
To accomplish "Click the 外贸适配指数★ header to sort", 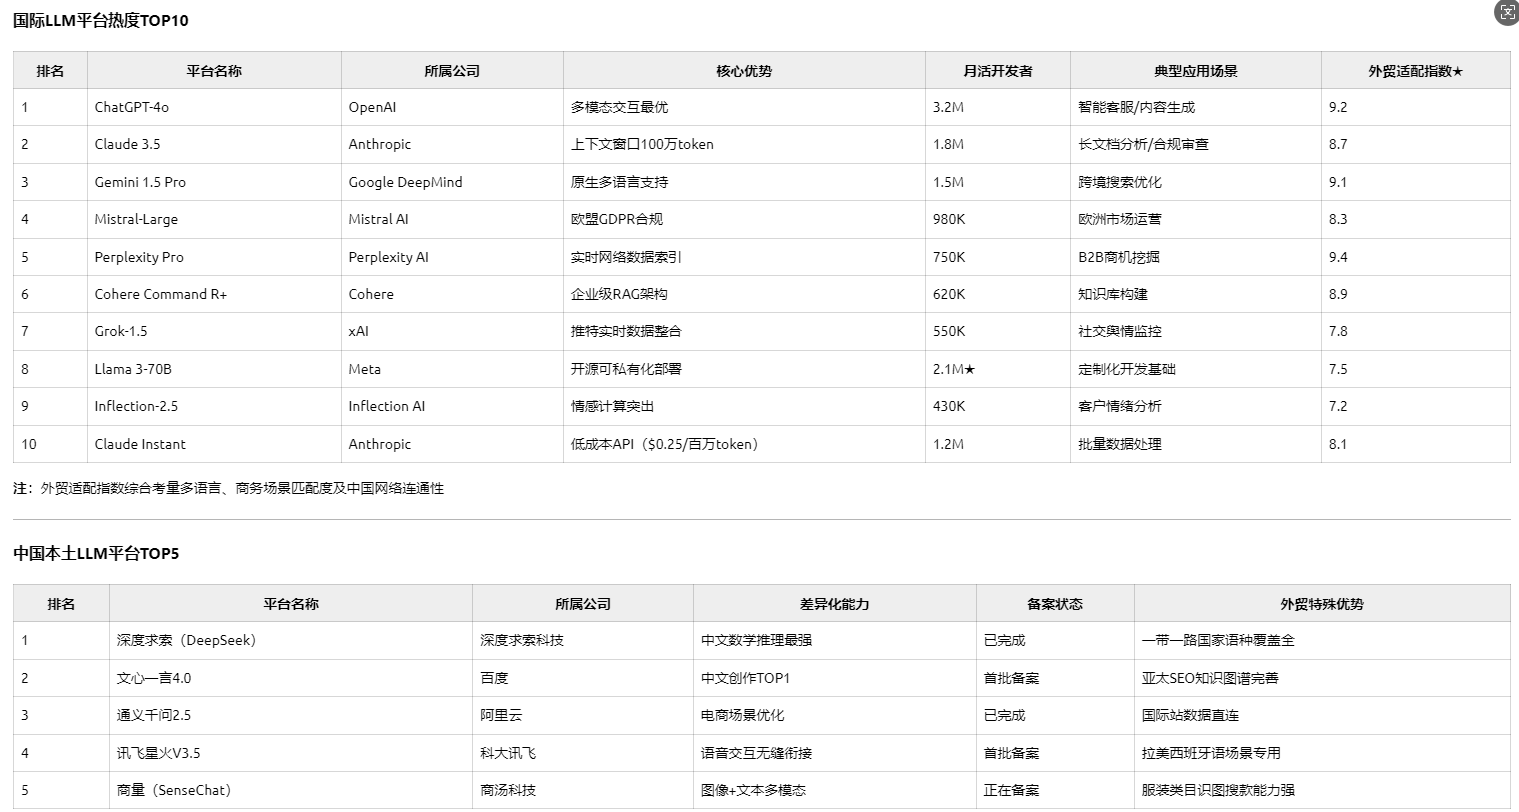I will pos(1416,70).
